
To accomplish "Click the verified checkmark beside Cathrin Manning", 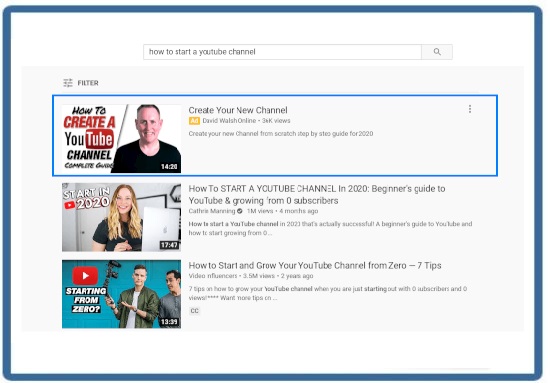I will tap(240, 211).
